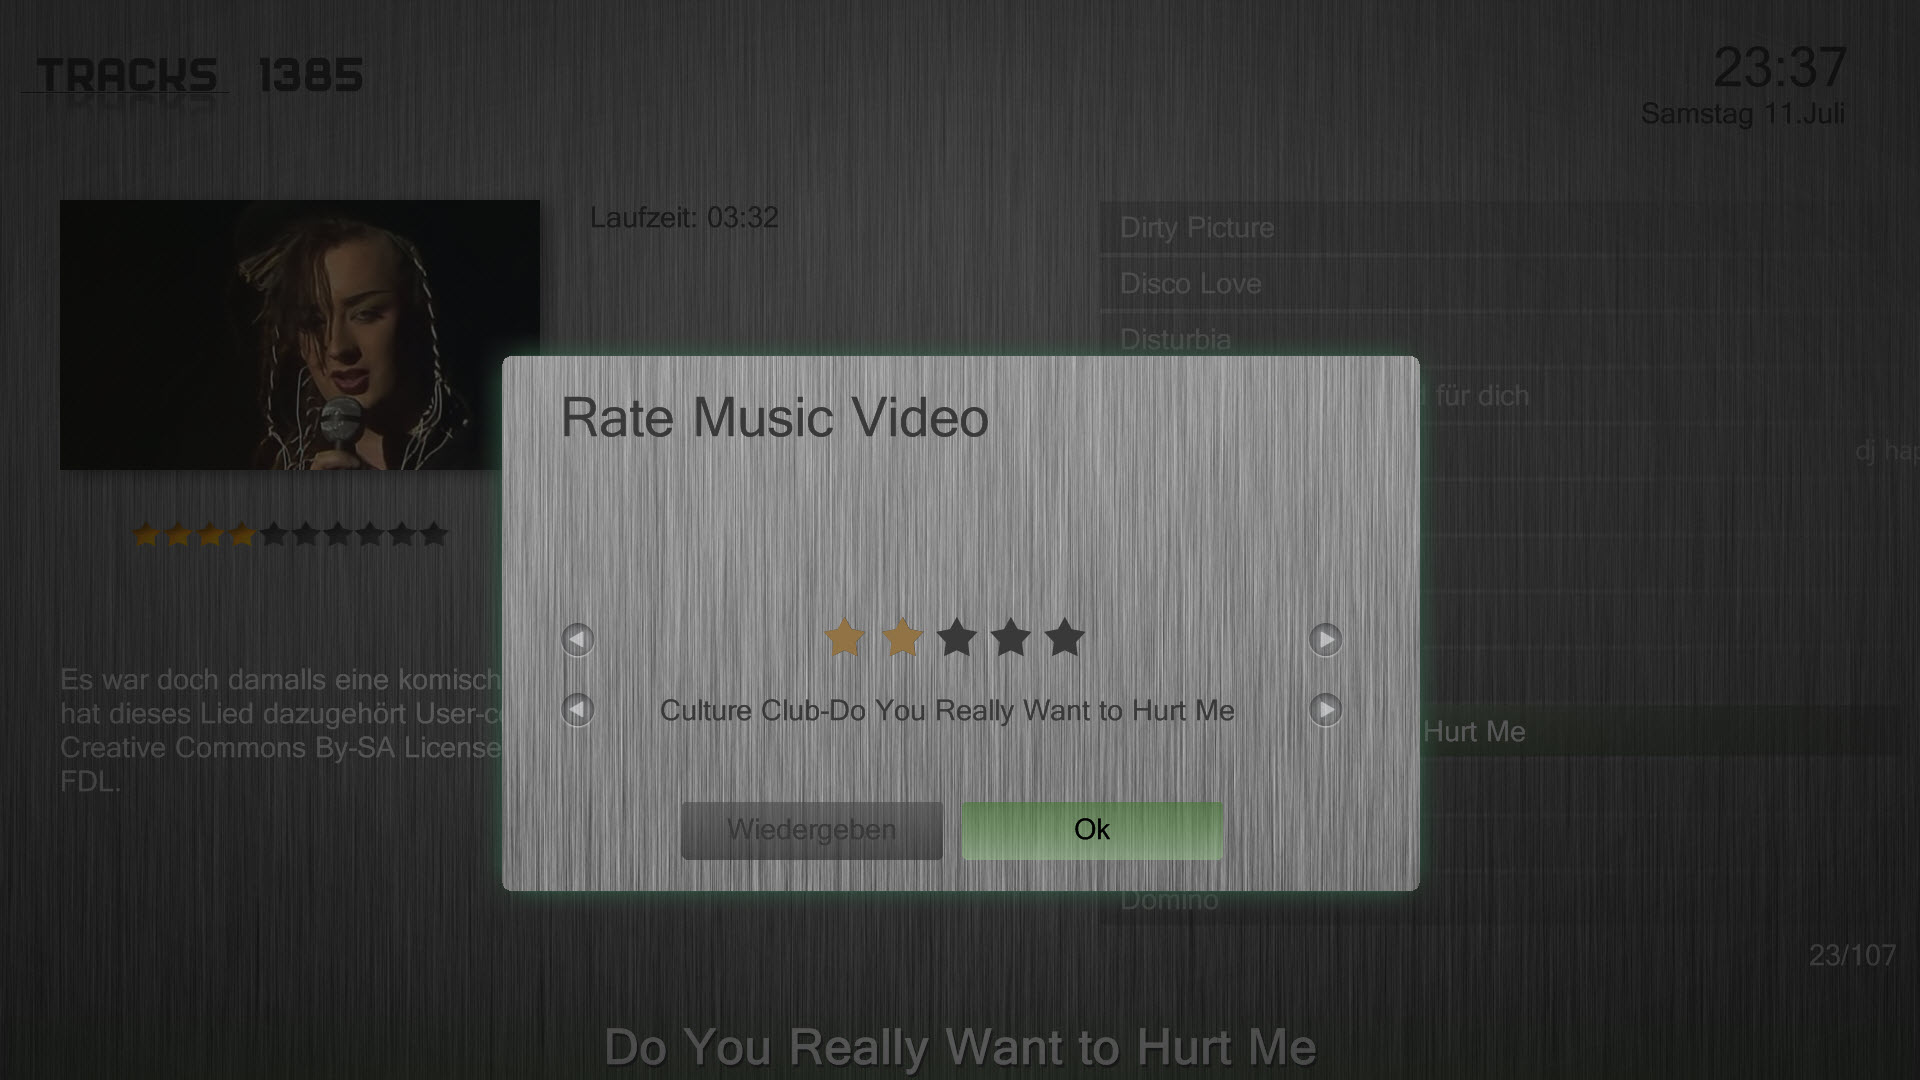
Task: Set rating to four stars in dialog
Action: tap(1011, 637)
